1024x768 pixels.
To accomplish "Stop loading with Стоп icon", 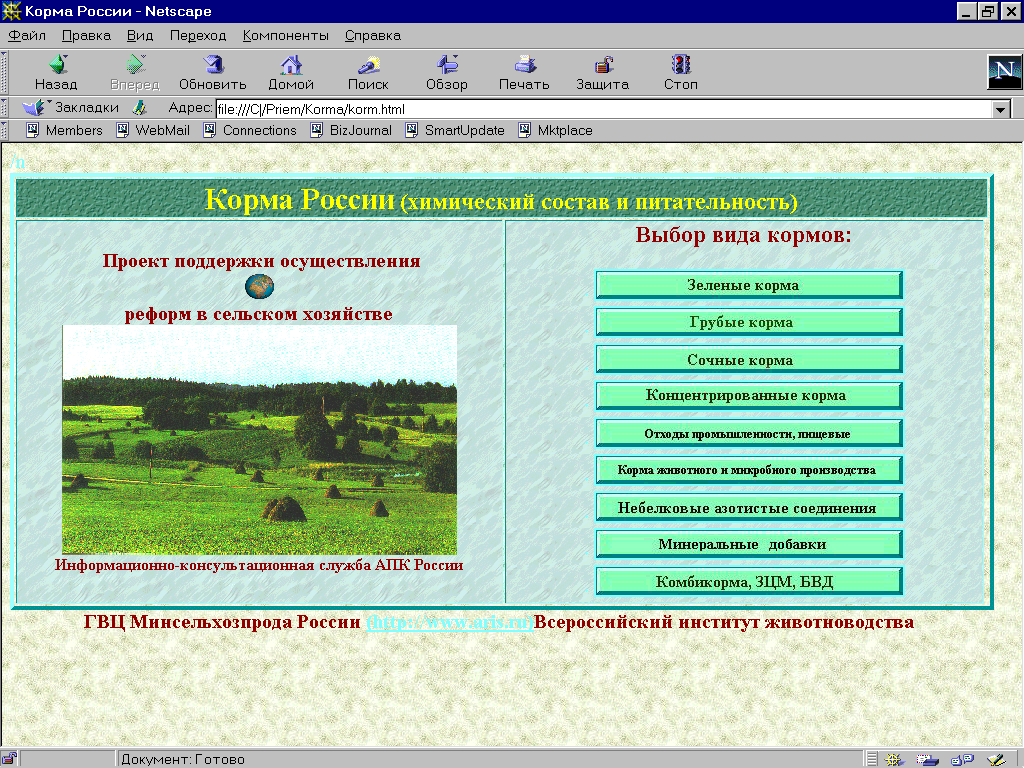I will tap(681, 65).
